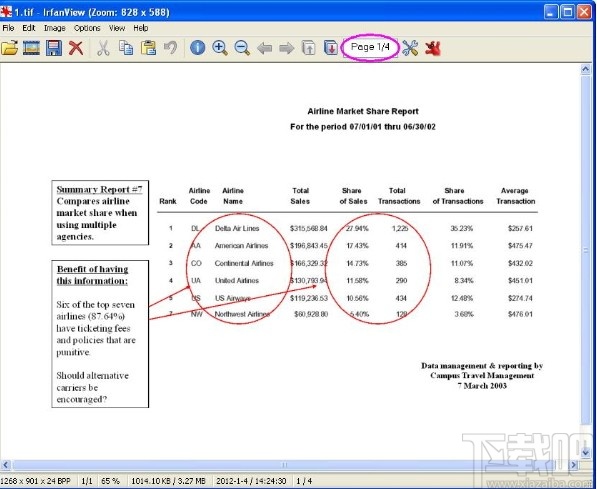Click the period 07/01/01 thru 06/30/02 subtitle

coord(363,126)
